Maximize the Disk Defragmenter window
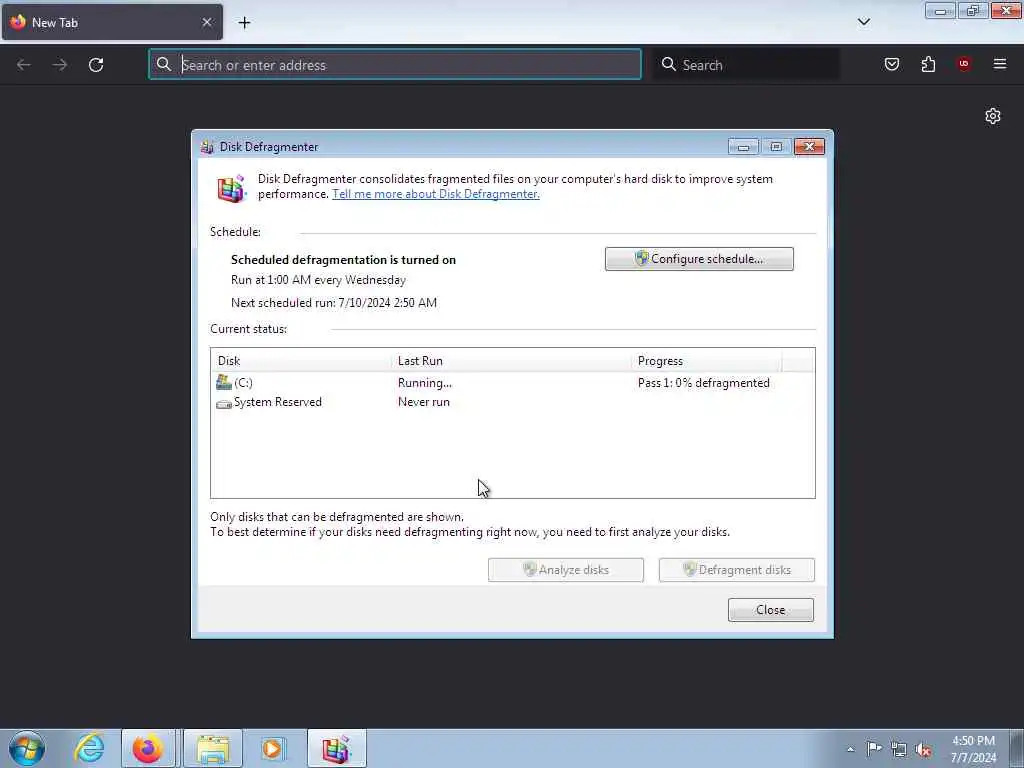 [776, 147]
